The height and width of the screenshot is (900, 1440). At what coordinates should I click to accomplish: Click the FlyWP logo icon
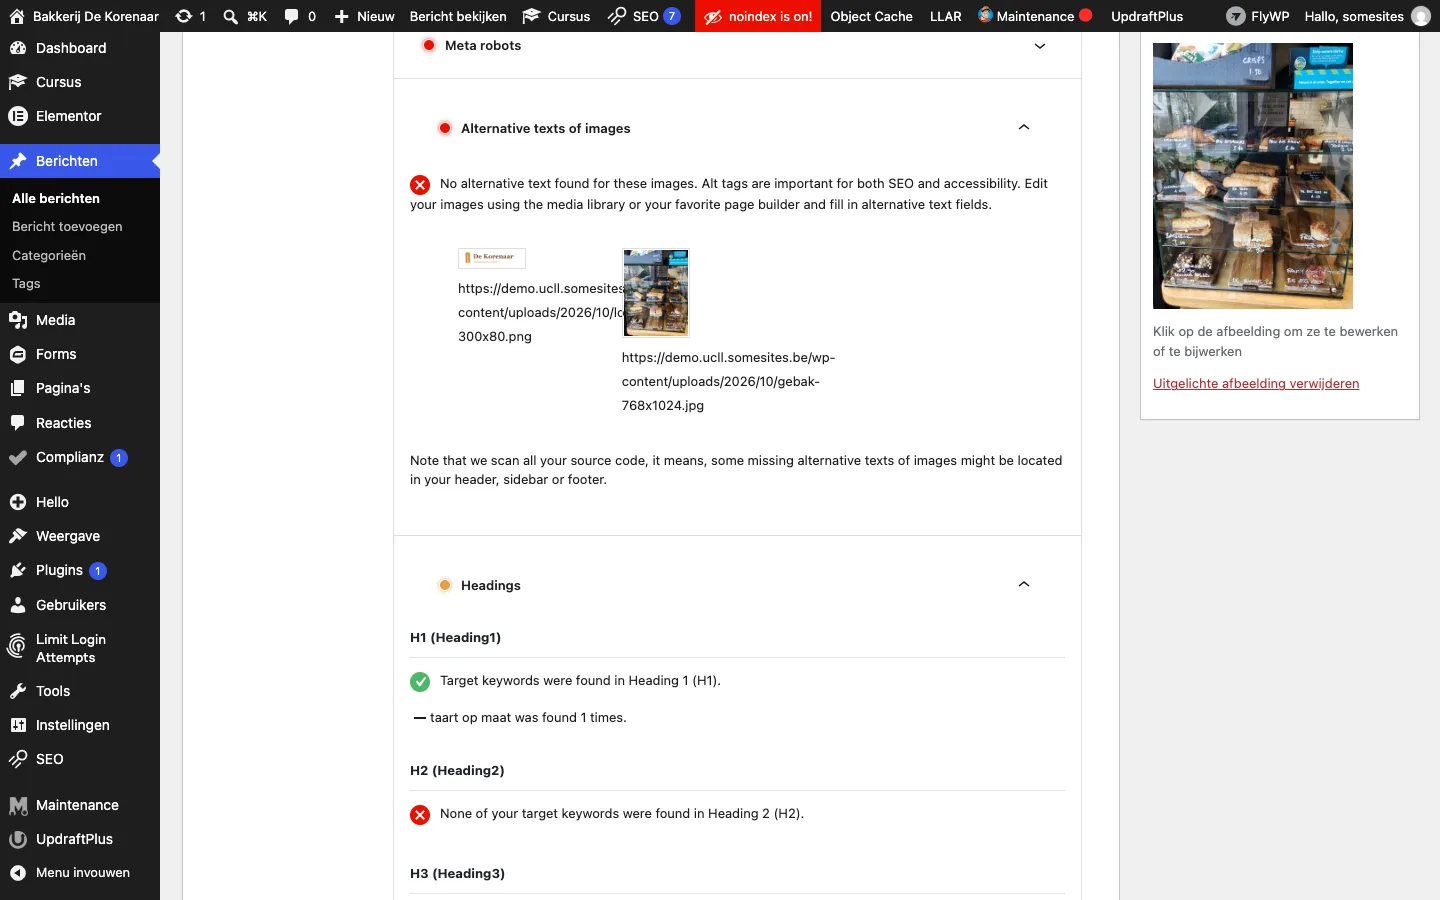(x=1236, y=16)
